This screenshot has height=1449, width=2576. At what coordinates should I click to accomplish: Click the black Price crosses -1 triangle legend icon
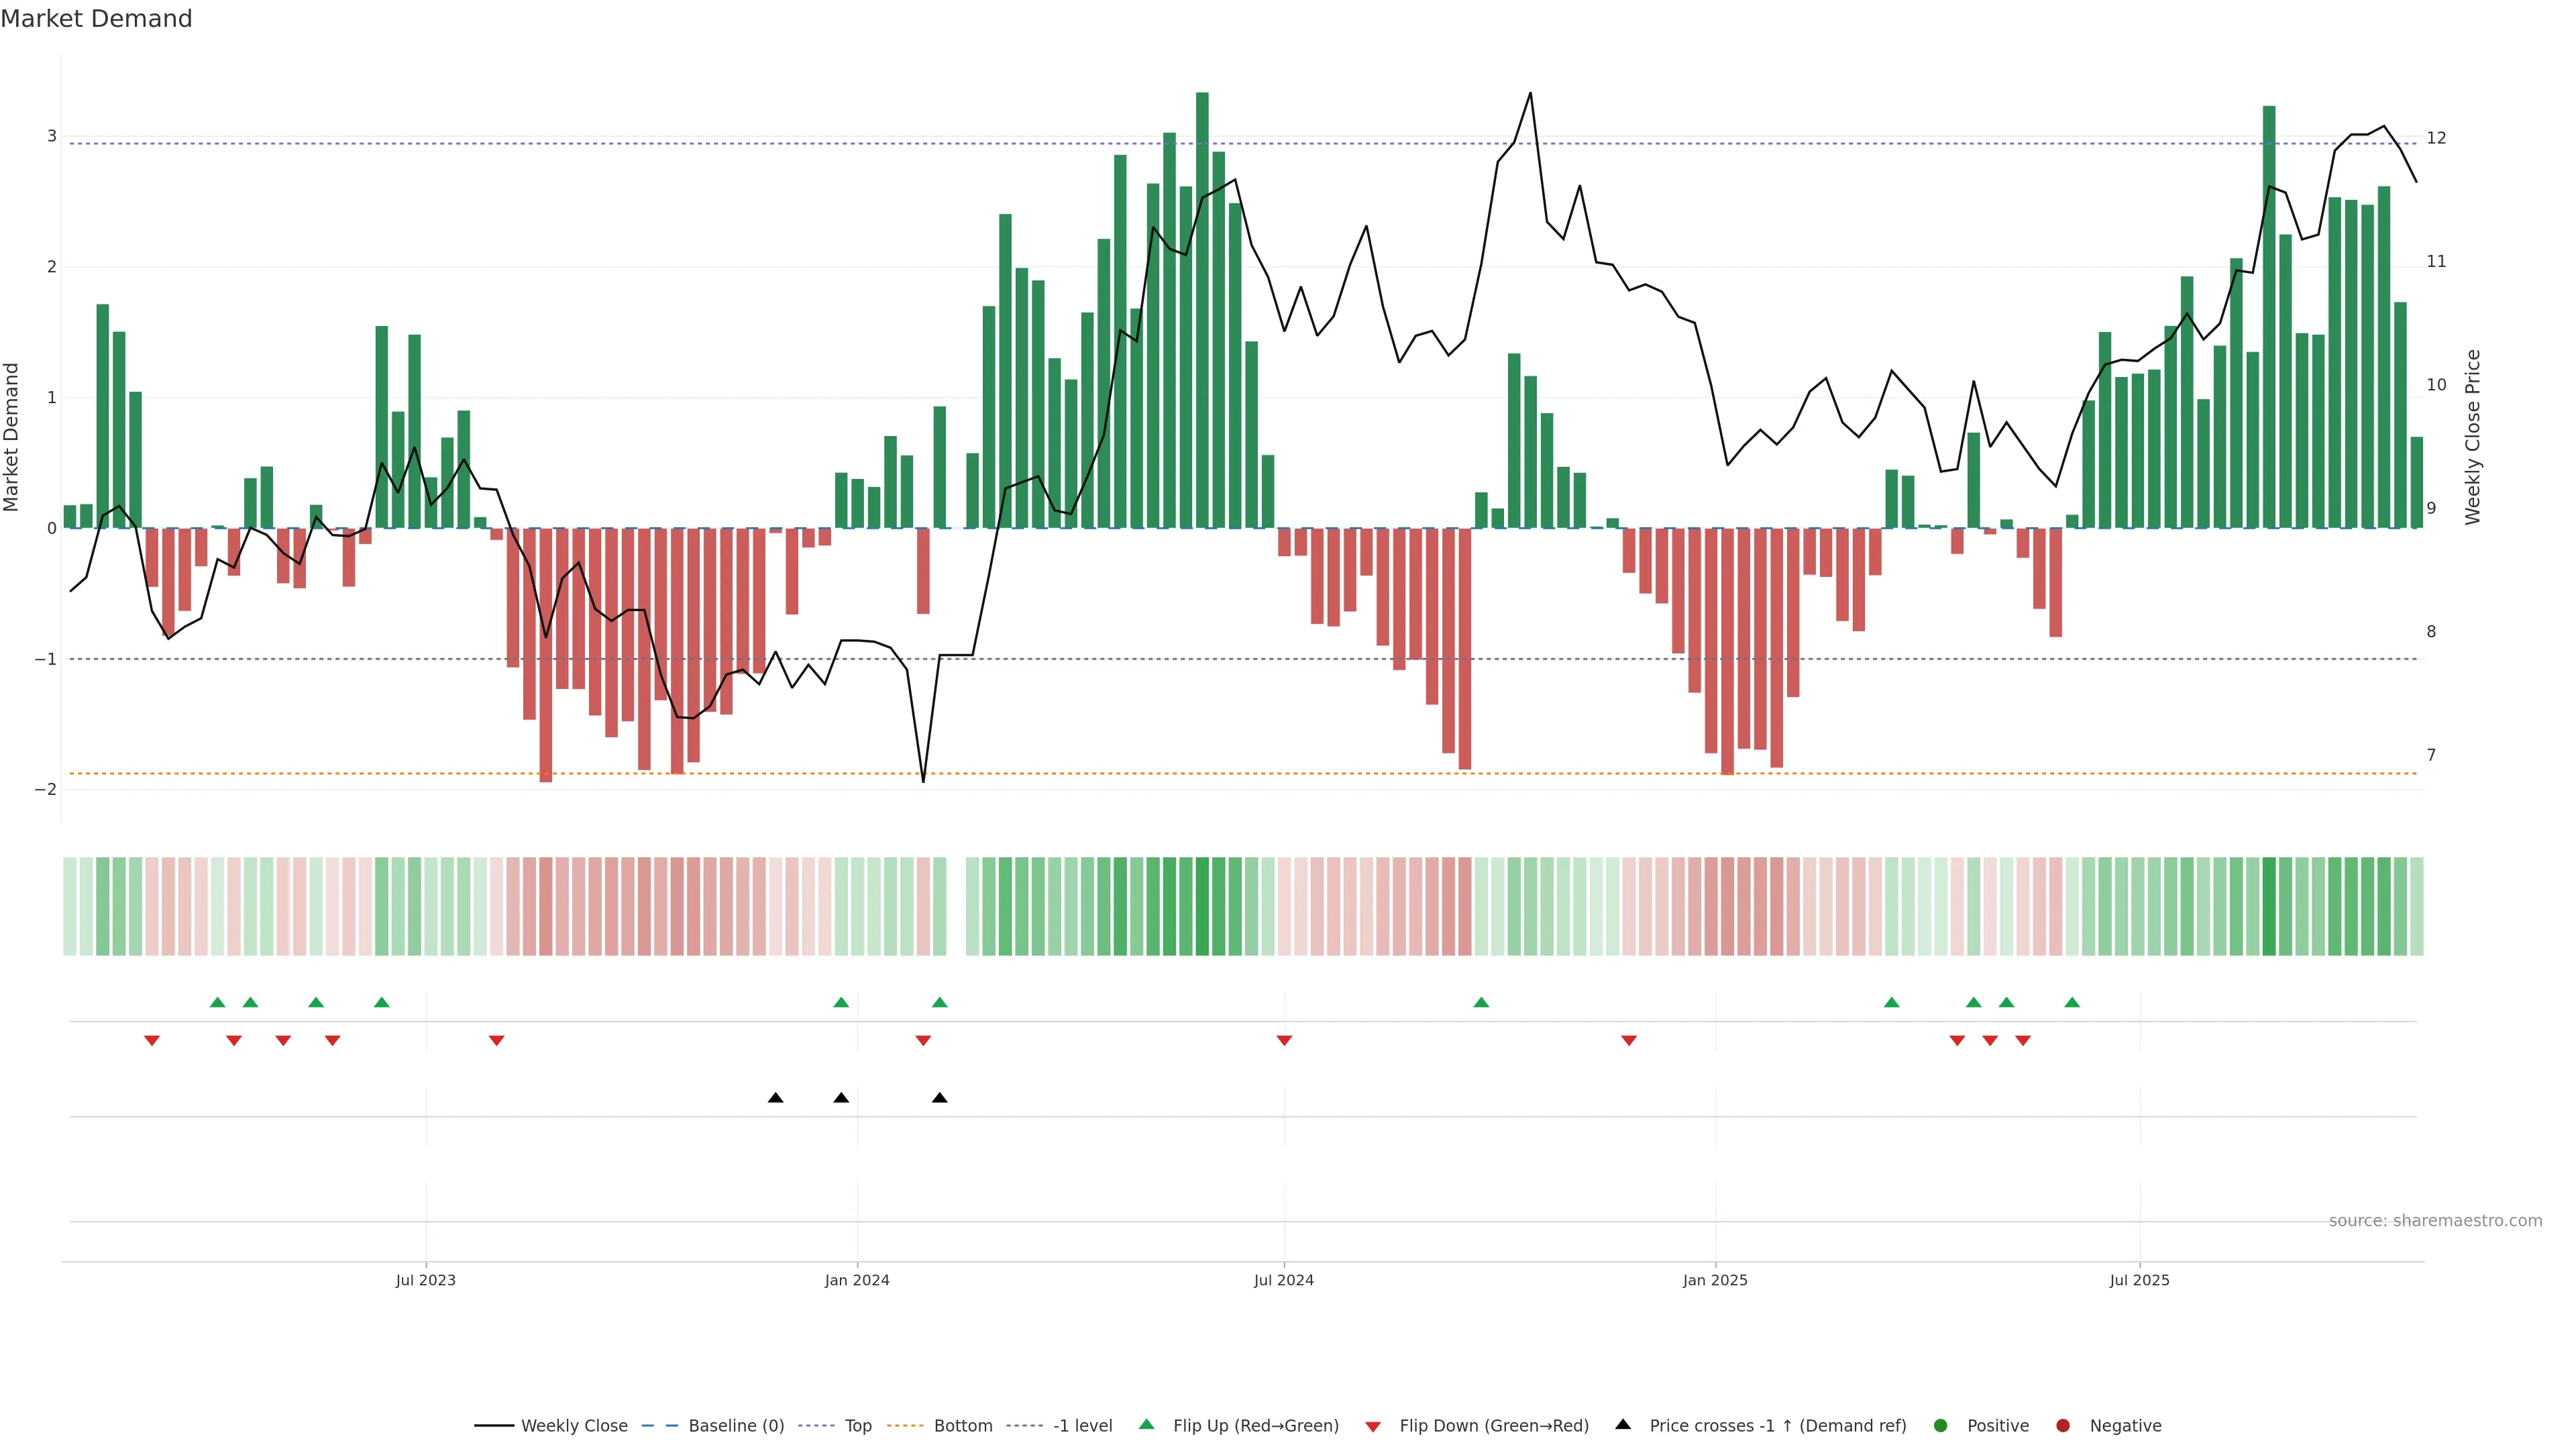[x=1623, y=1424]
